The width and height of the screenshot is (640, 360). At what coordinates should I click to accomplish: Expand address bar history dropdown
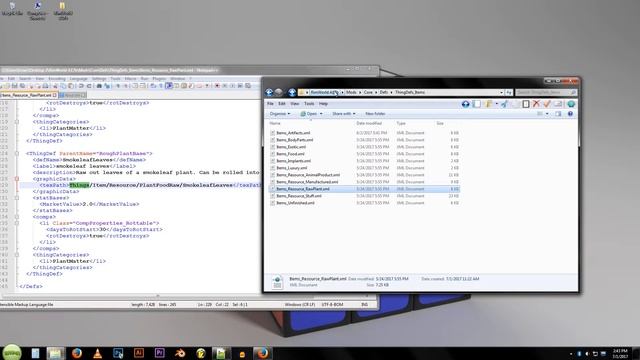click(x=501, y=93)
